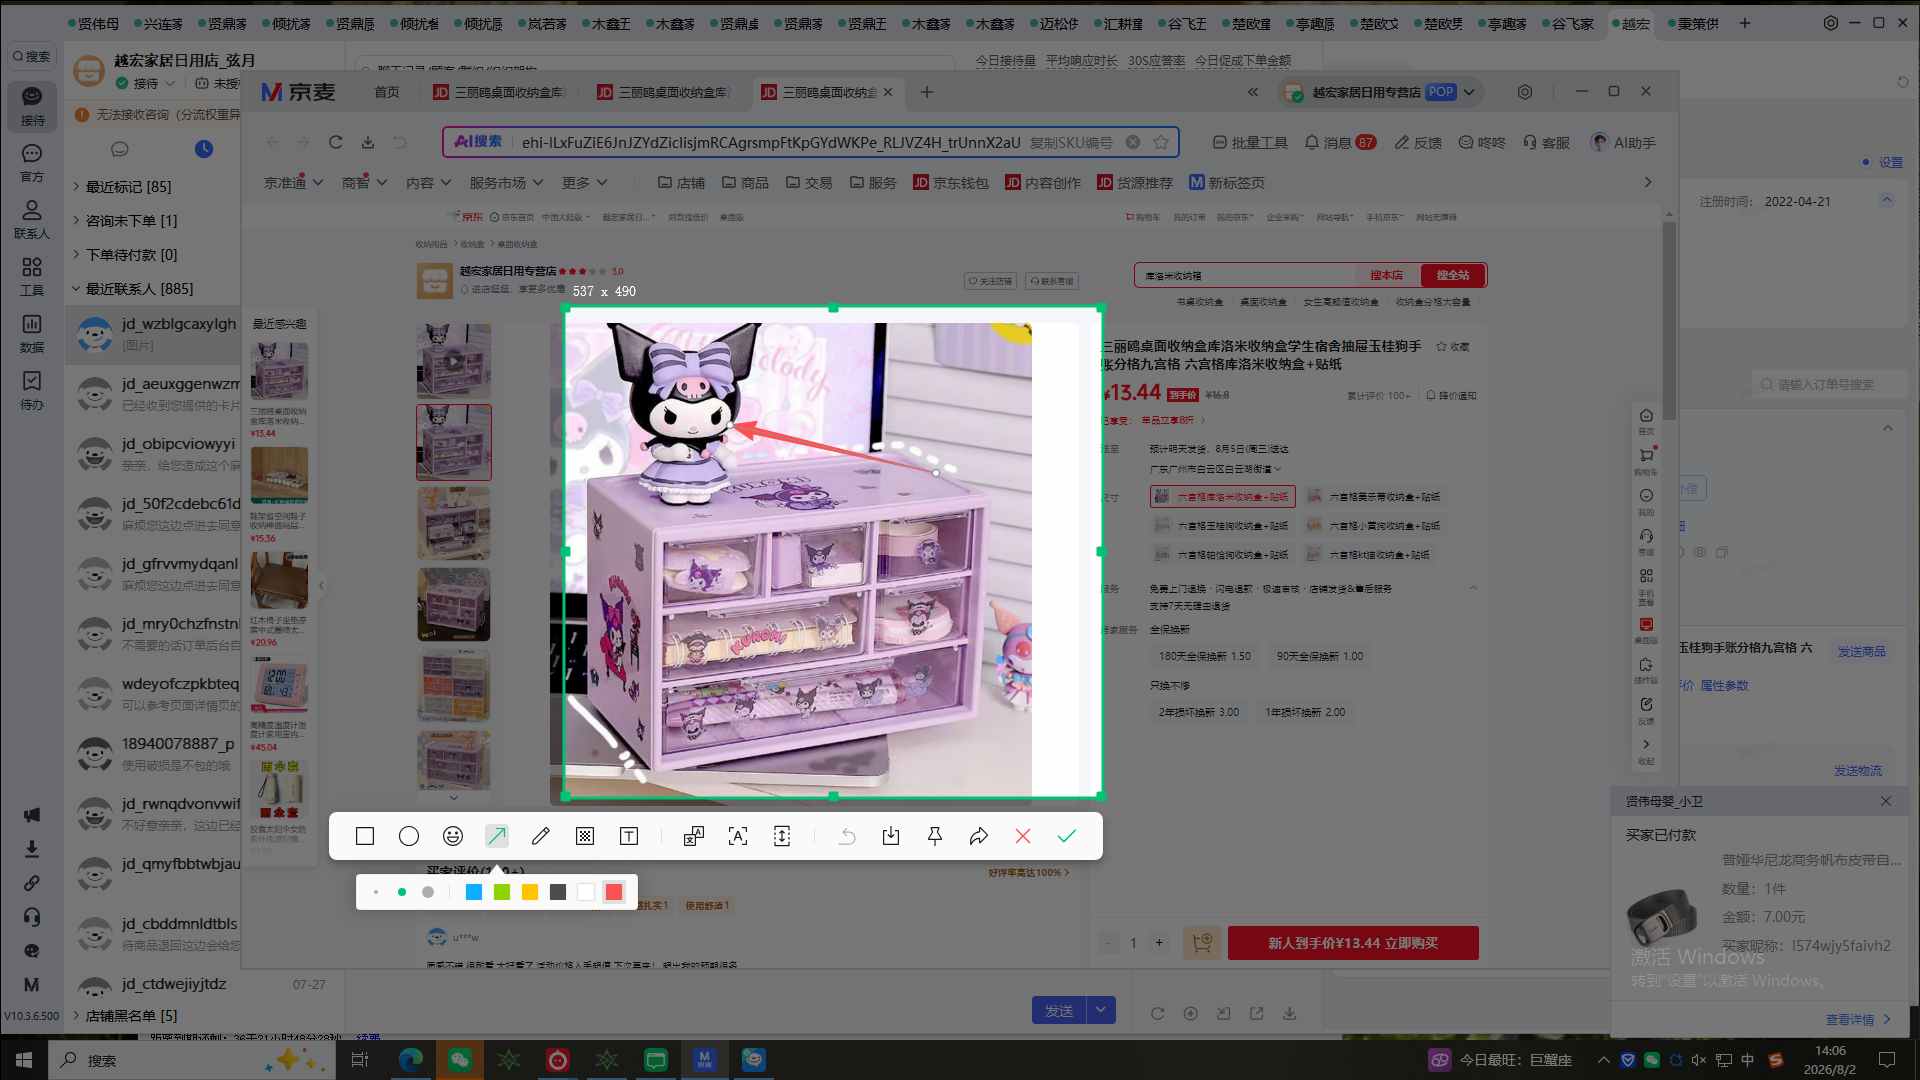Undo the last annotation
This screenshot has height=1080, width=1920.
tap(847, 836)
